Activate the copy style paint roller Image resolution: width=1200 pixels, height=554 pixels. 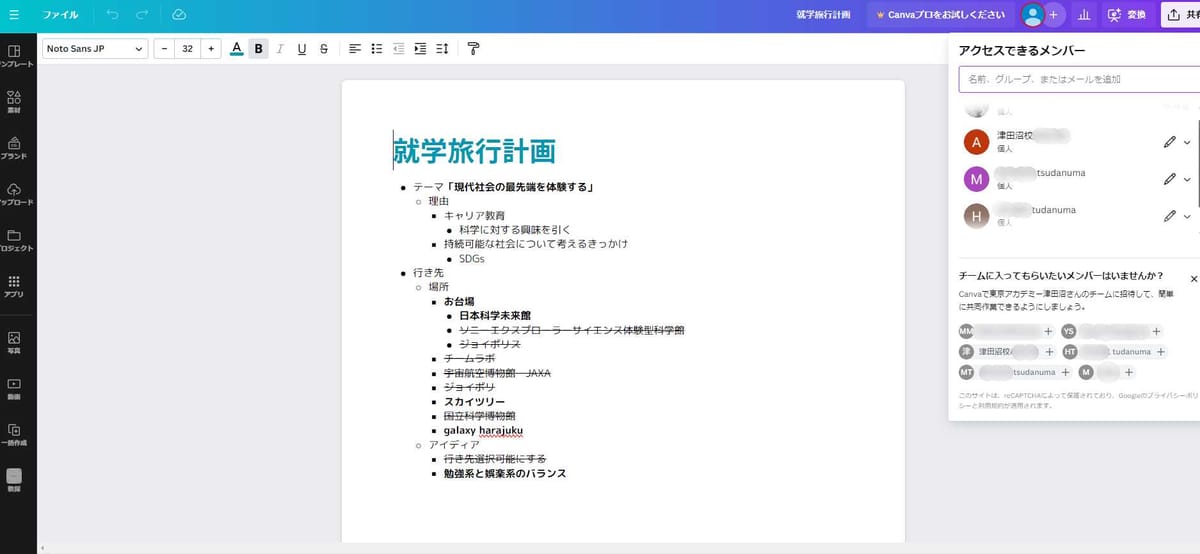[x=474, y=48]
